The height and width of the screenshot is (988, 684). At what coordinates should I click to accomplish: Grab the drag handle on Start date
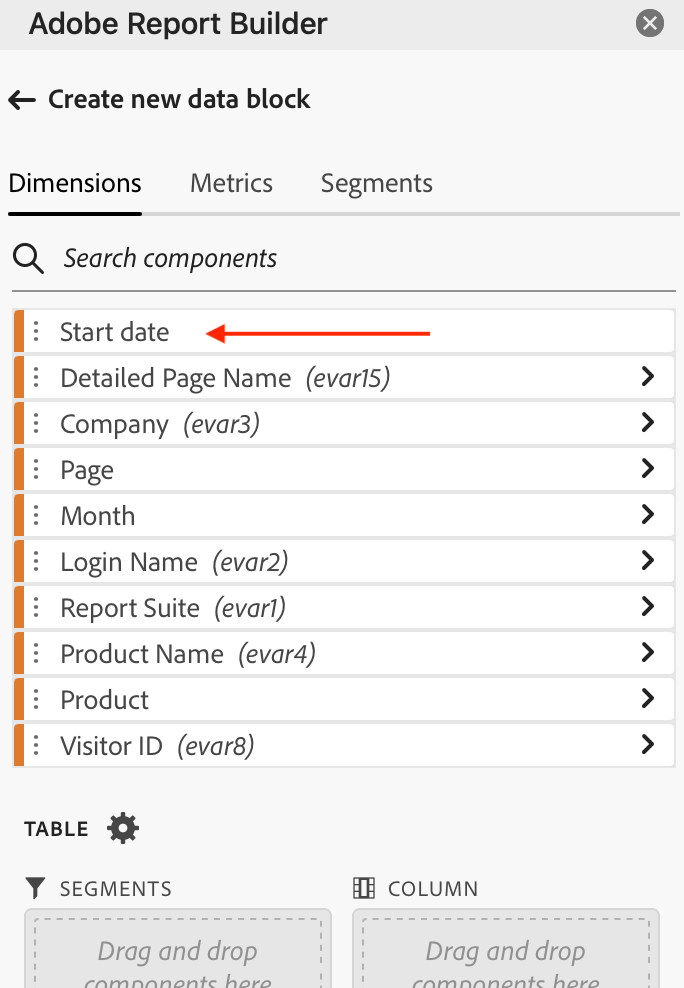pos(37,331)
